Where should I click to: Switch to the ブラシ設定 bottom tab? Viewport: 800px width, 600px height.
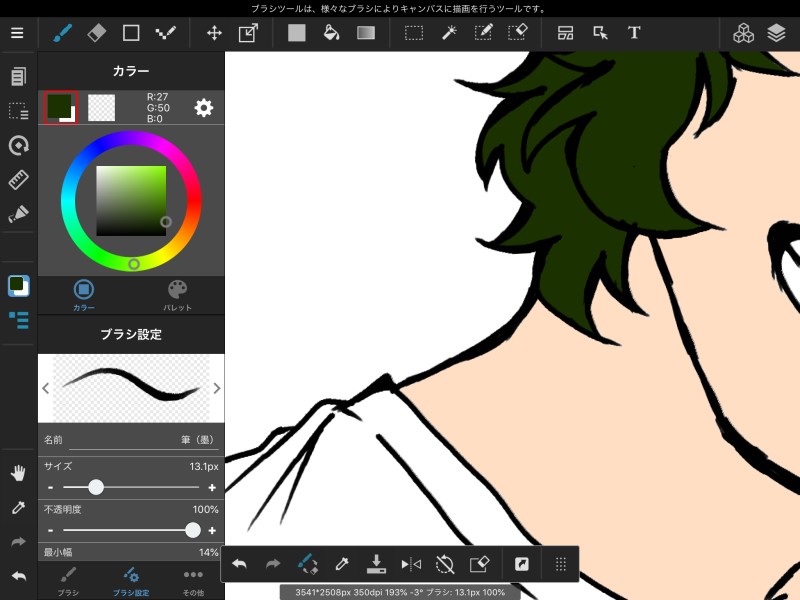point(131,581)
